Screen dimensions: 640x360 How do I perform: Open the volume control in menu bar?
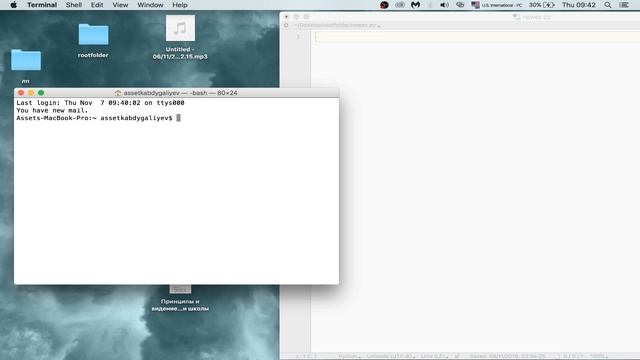click(x=444, y=5)
